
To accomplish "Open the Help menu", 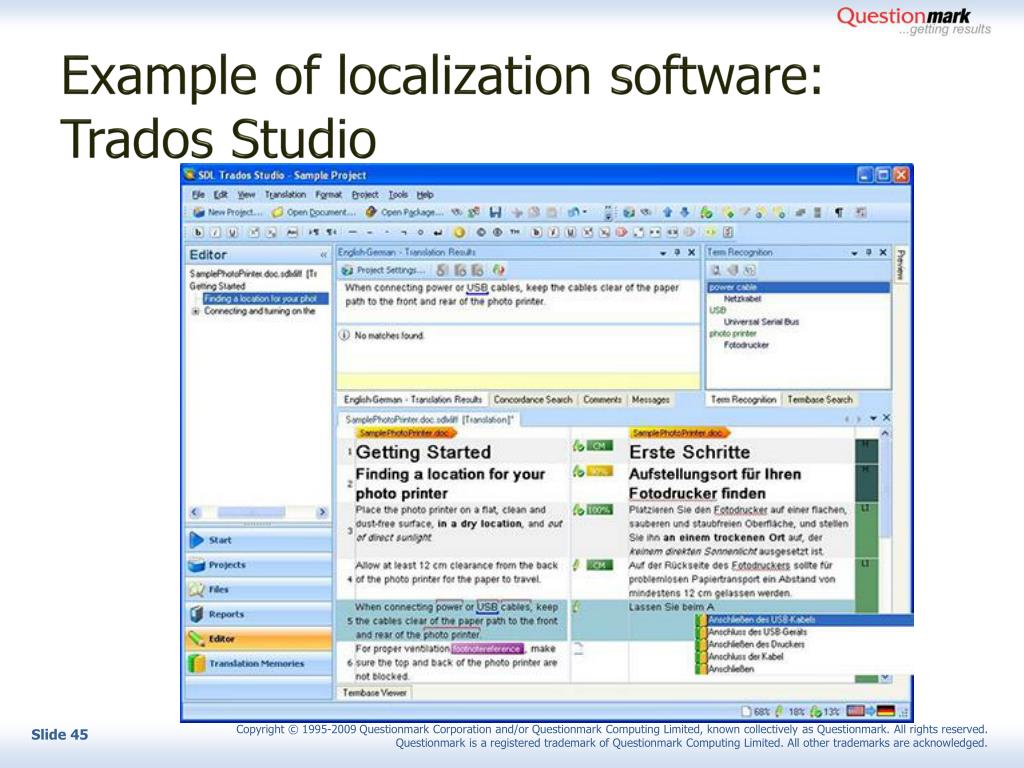I will (425, 195).
